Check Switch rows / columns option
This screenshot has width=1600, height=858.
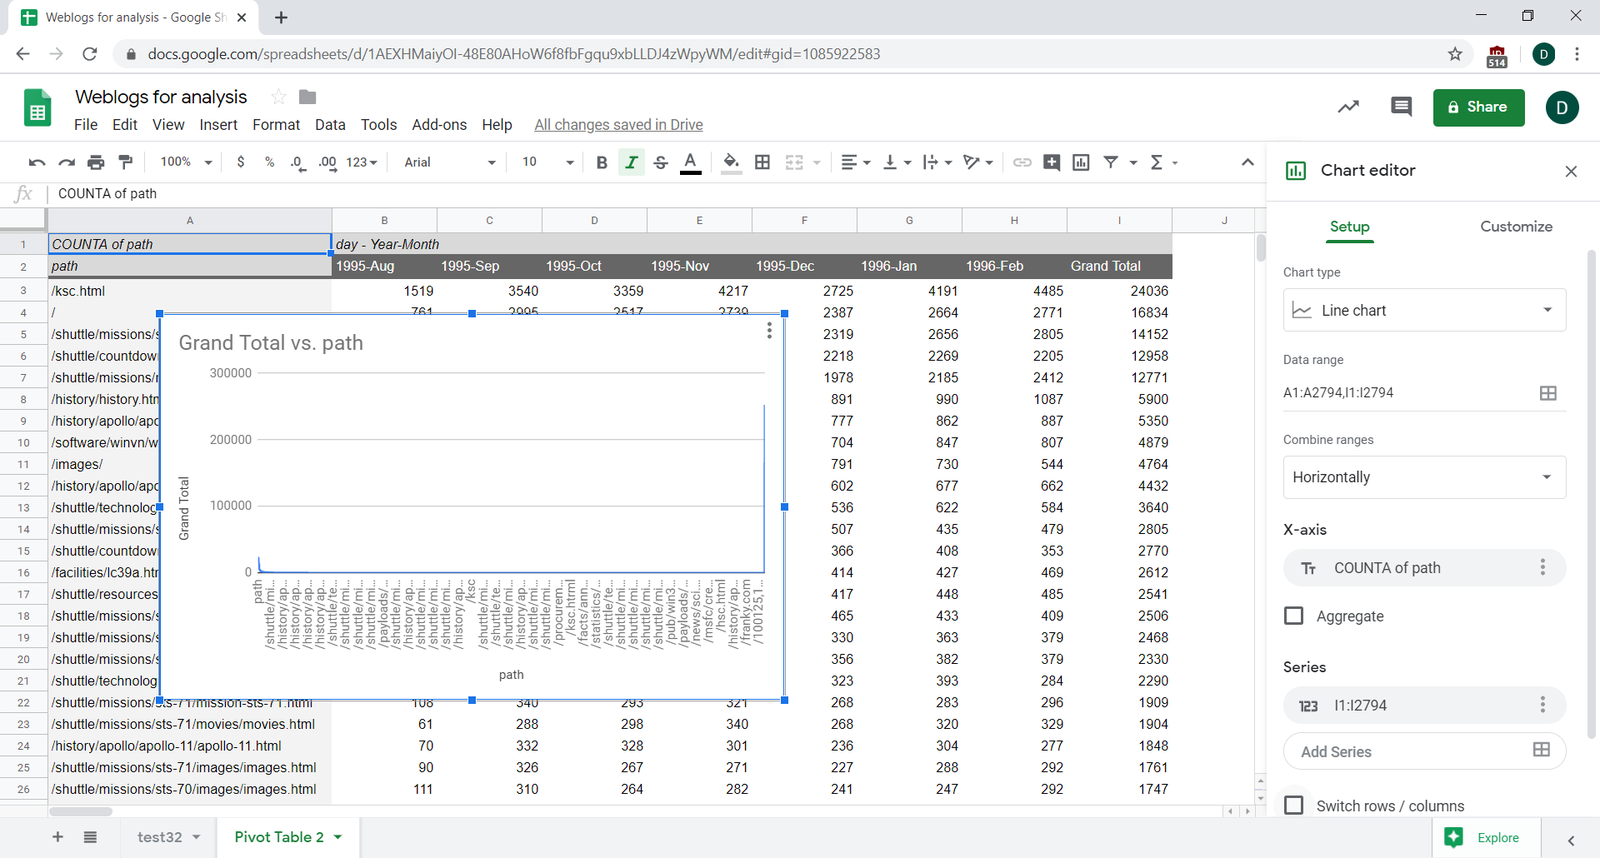1294,805
